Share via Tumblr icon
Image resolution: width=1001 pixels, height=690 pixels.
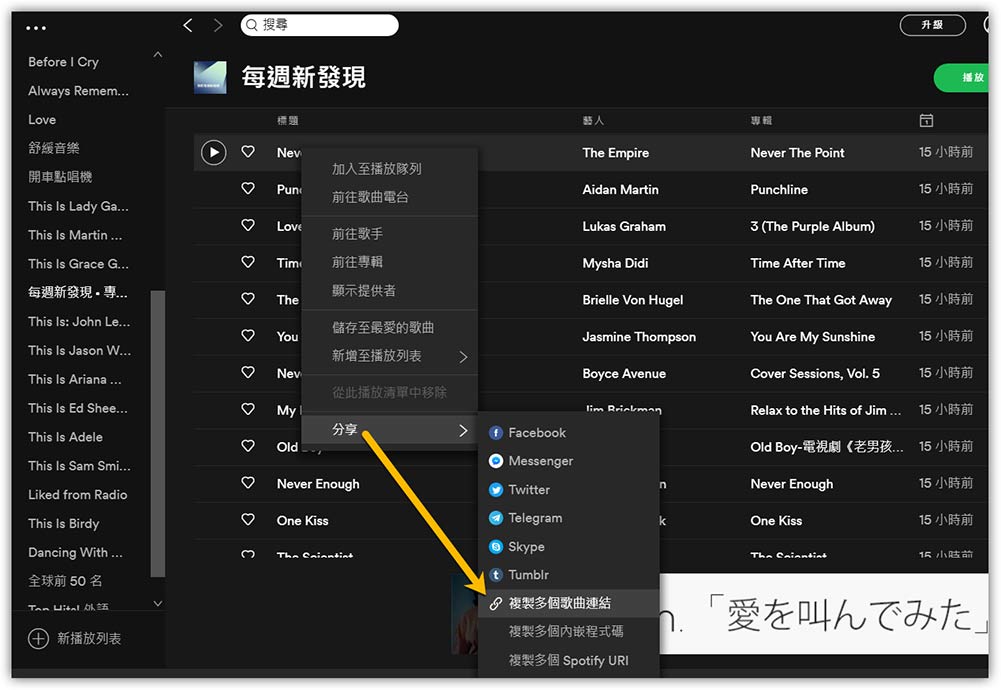tap(495, 574)
